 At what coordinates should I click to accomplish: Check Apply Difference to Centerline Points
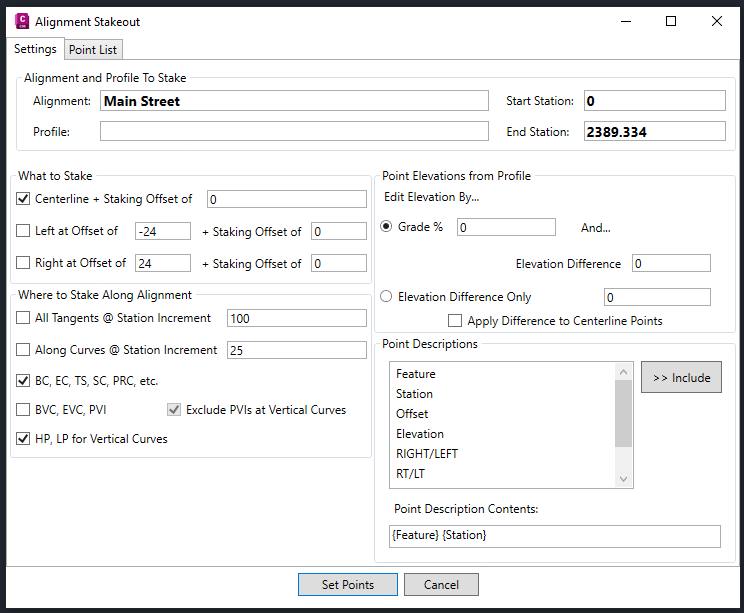pyautogui.click(x=455, y=321)
